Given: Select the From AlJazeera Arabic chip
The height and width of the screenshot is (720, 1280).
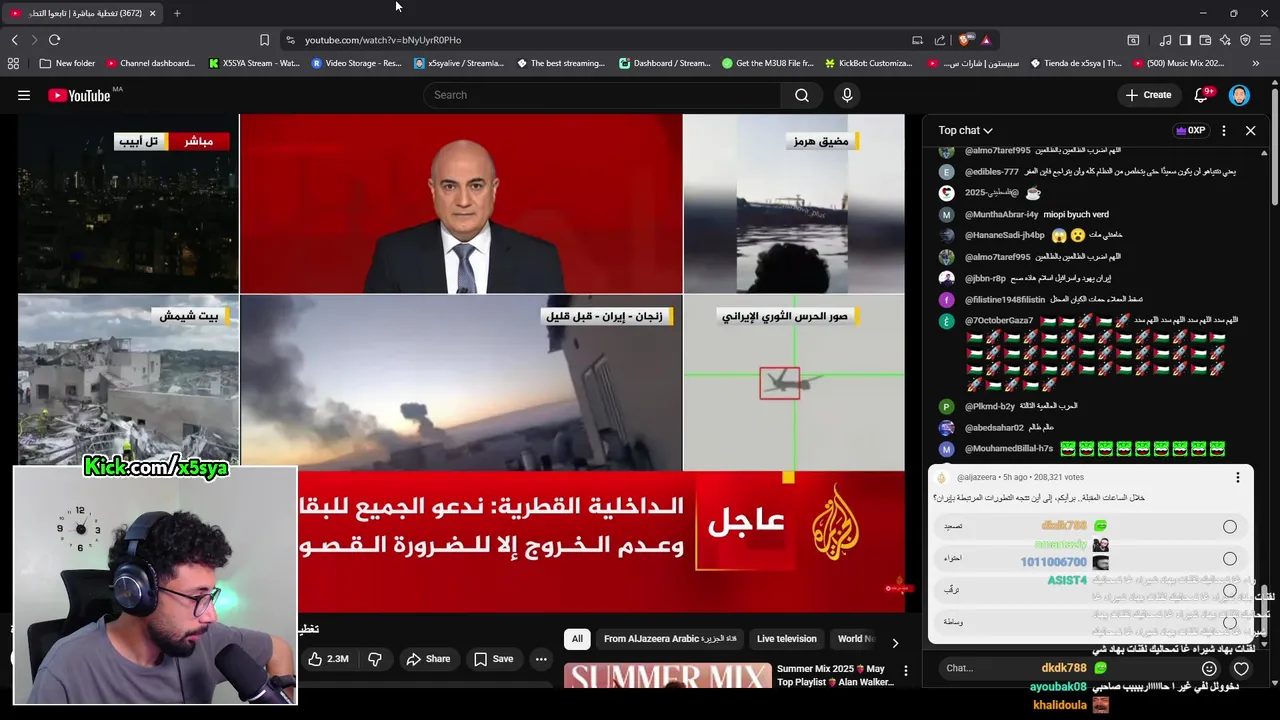Looking at the screenshot, I should (x=670, y=639).
